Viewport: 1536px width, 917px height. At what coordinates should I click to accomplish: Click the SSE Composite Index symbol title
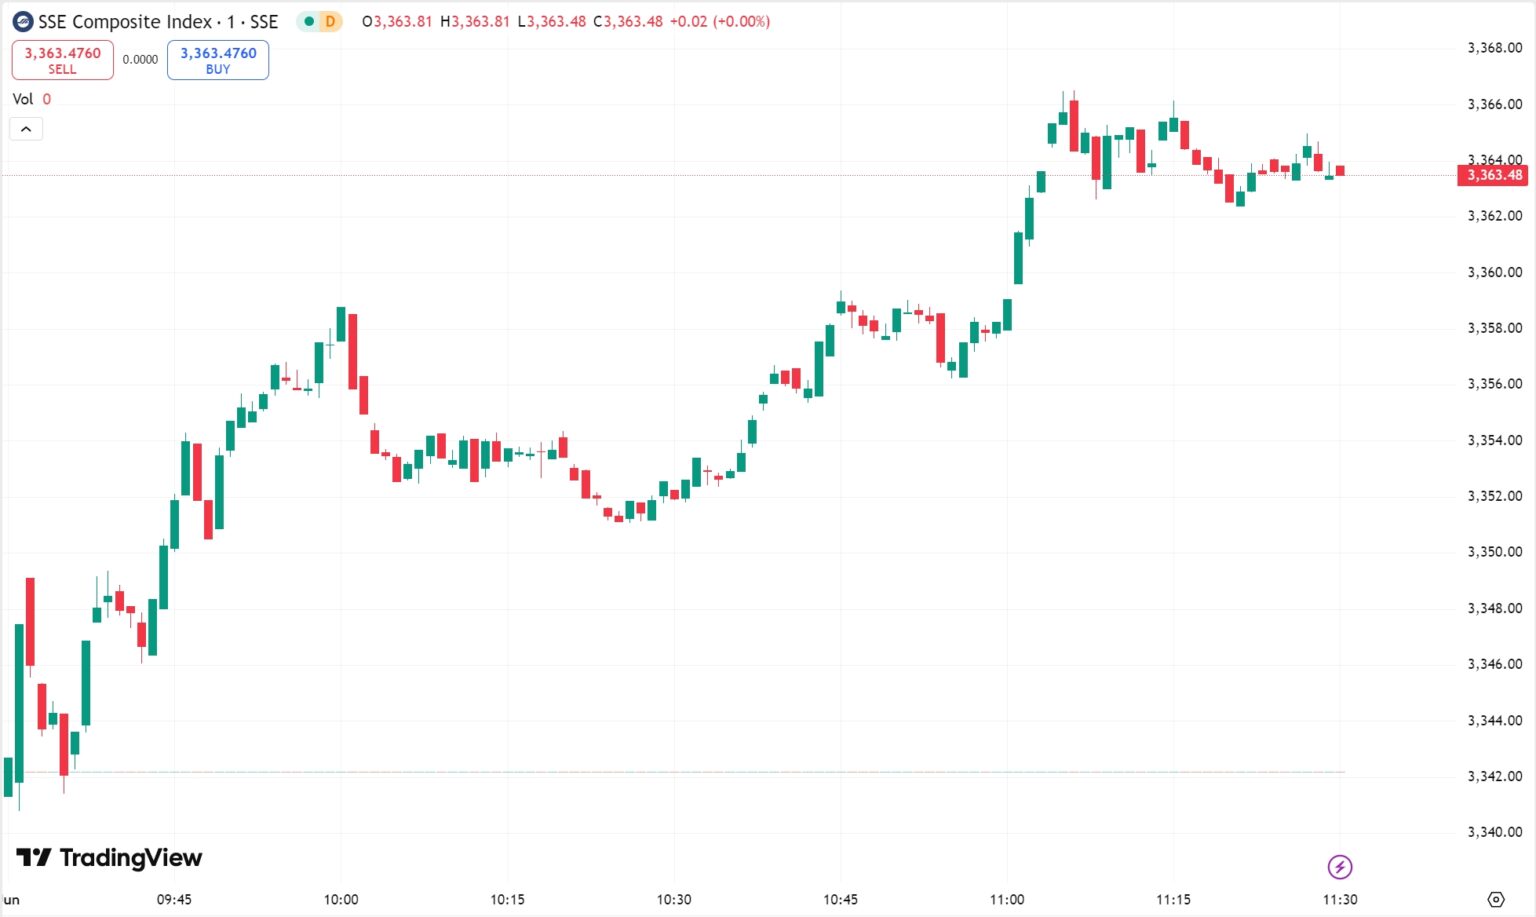158,21
